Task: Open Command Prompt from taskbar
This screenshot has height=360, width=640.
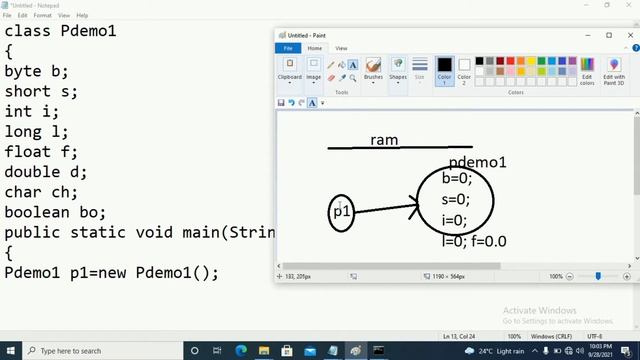Action: tap(379, 351)
